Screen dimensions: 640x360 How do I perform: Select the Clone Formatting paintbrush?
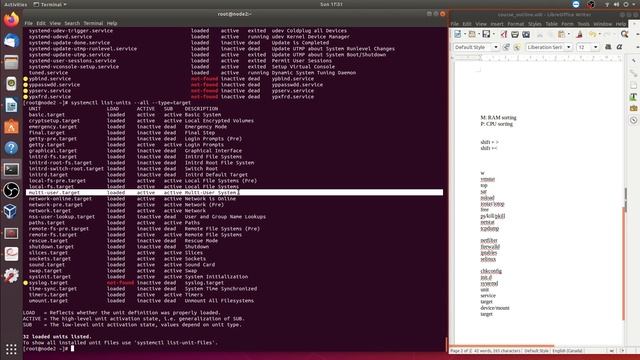click(580, 34)
